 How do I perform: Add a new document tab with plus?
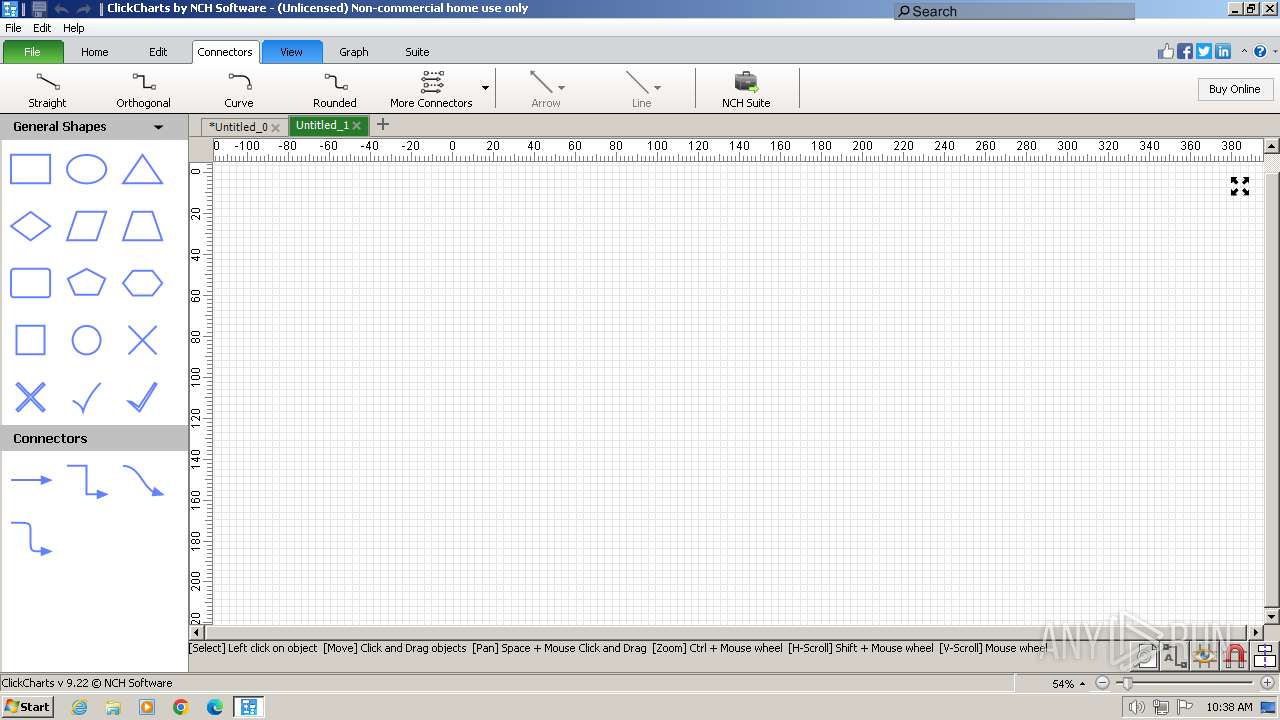click(x=382, y=125)
